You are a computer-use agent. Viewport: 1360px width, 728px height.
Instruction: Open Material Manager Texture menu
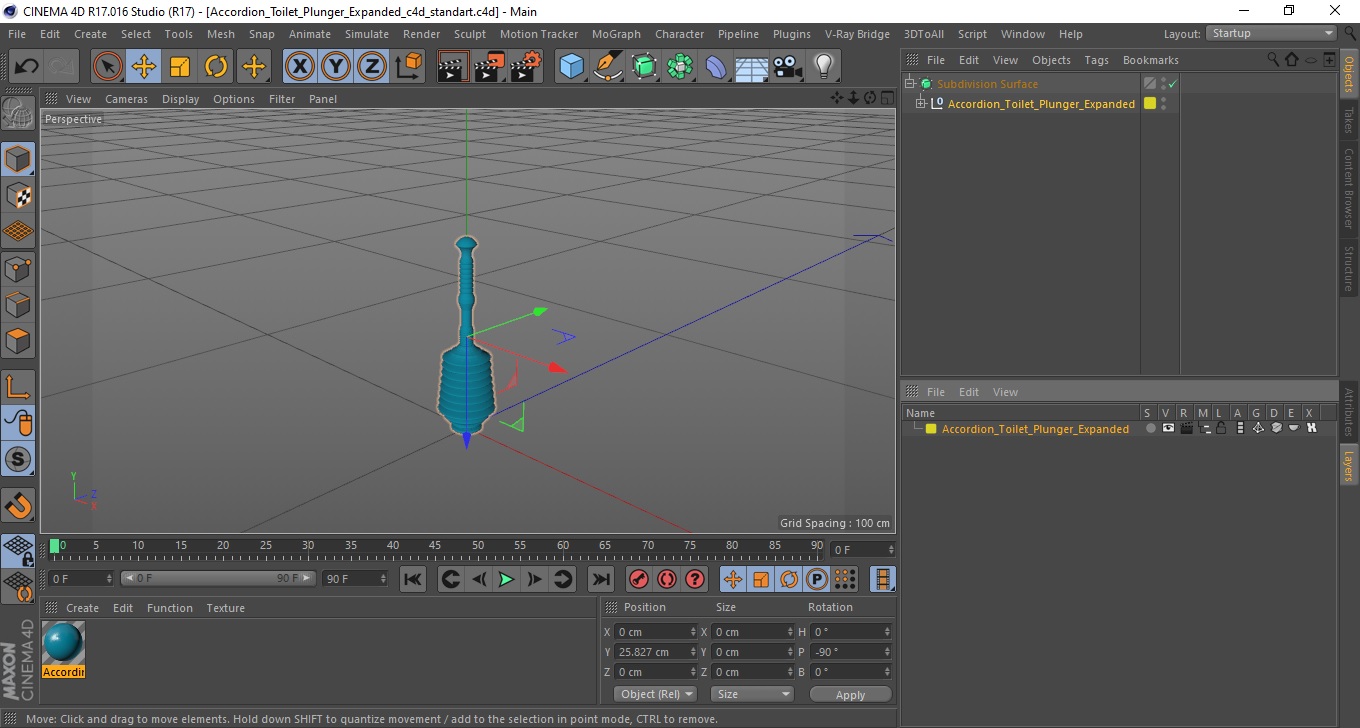[225, 608]
